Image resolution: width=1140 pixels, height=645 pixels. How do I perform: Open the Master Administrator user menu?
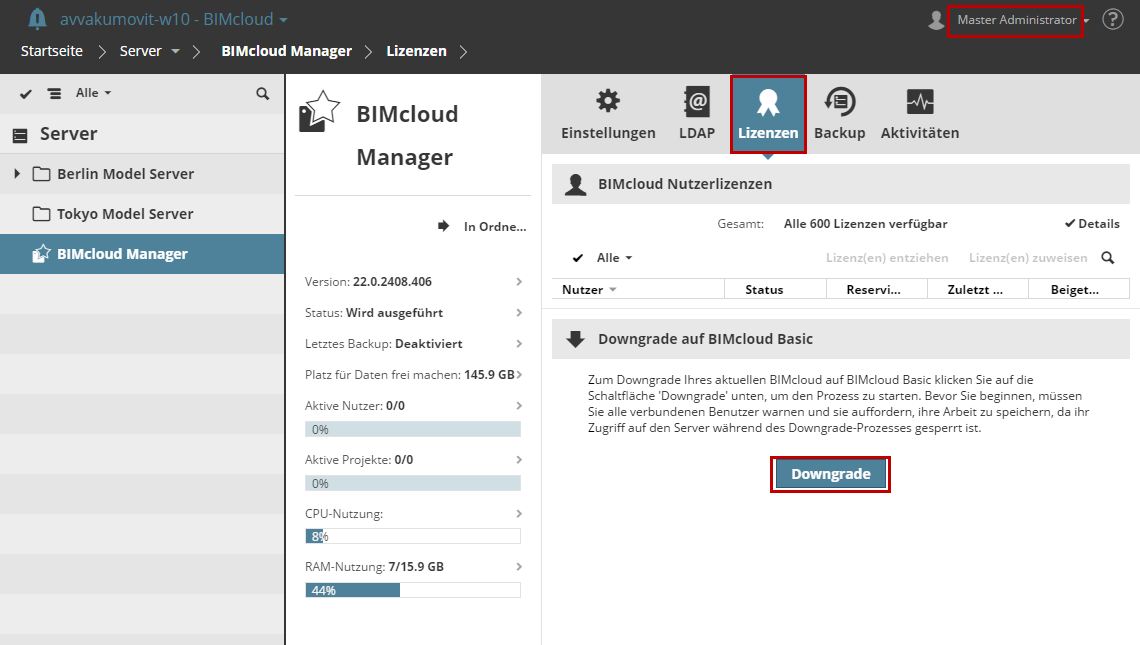1023,20
